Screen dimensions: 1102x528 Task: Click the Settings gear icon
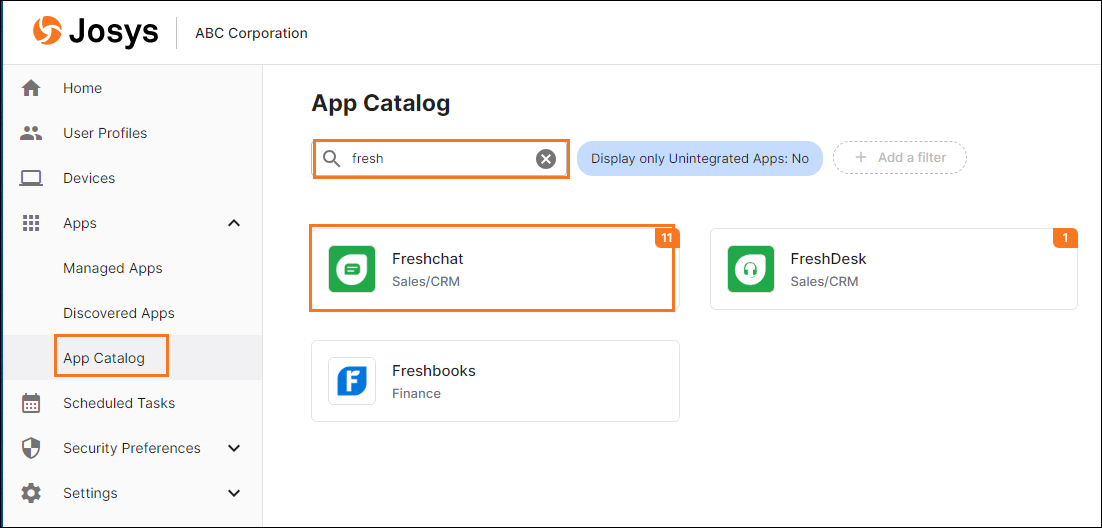pyautogui.click(x=31, y=493)
